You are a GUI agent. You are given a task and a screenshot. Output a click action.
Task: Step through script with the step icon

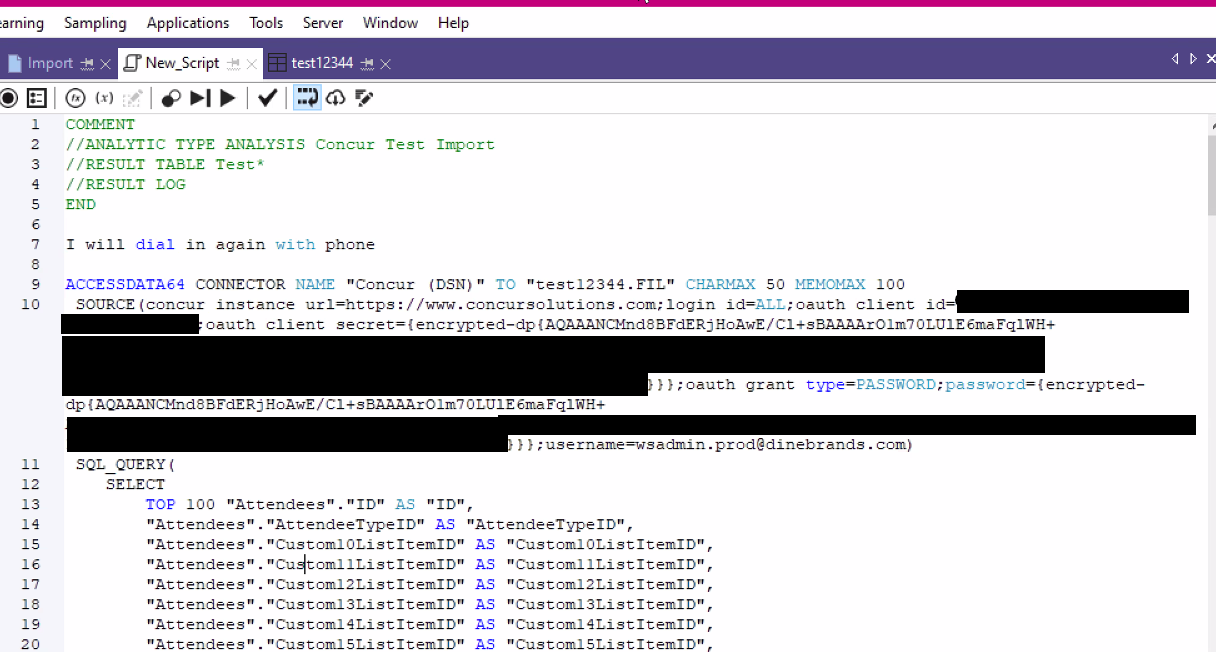point(200,98)
